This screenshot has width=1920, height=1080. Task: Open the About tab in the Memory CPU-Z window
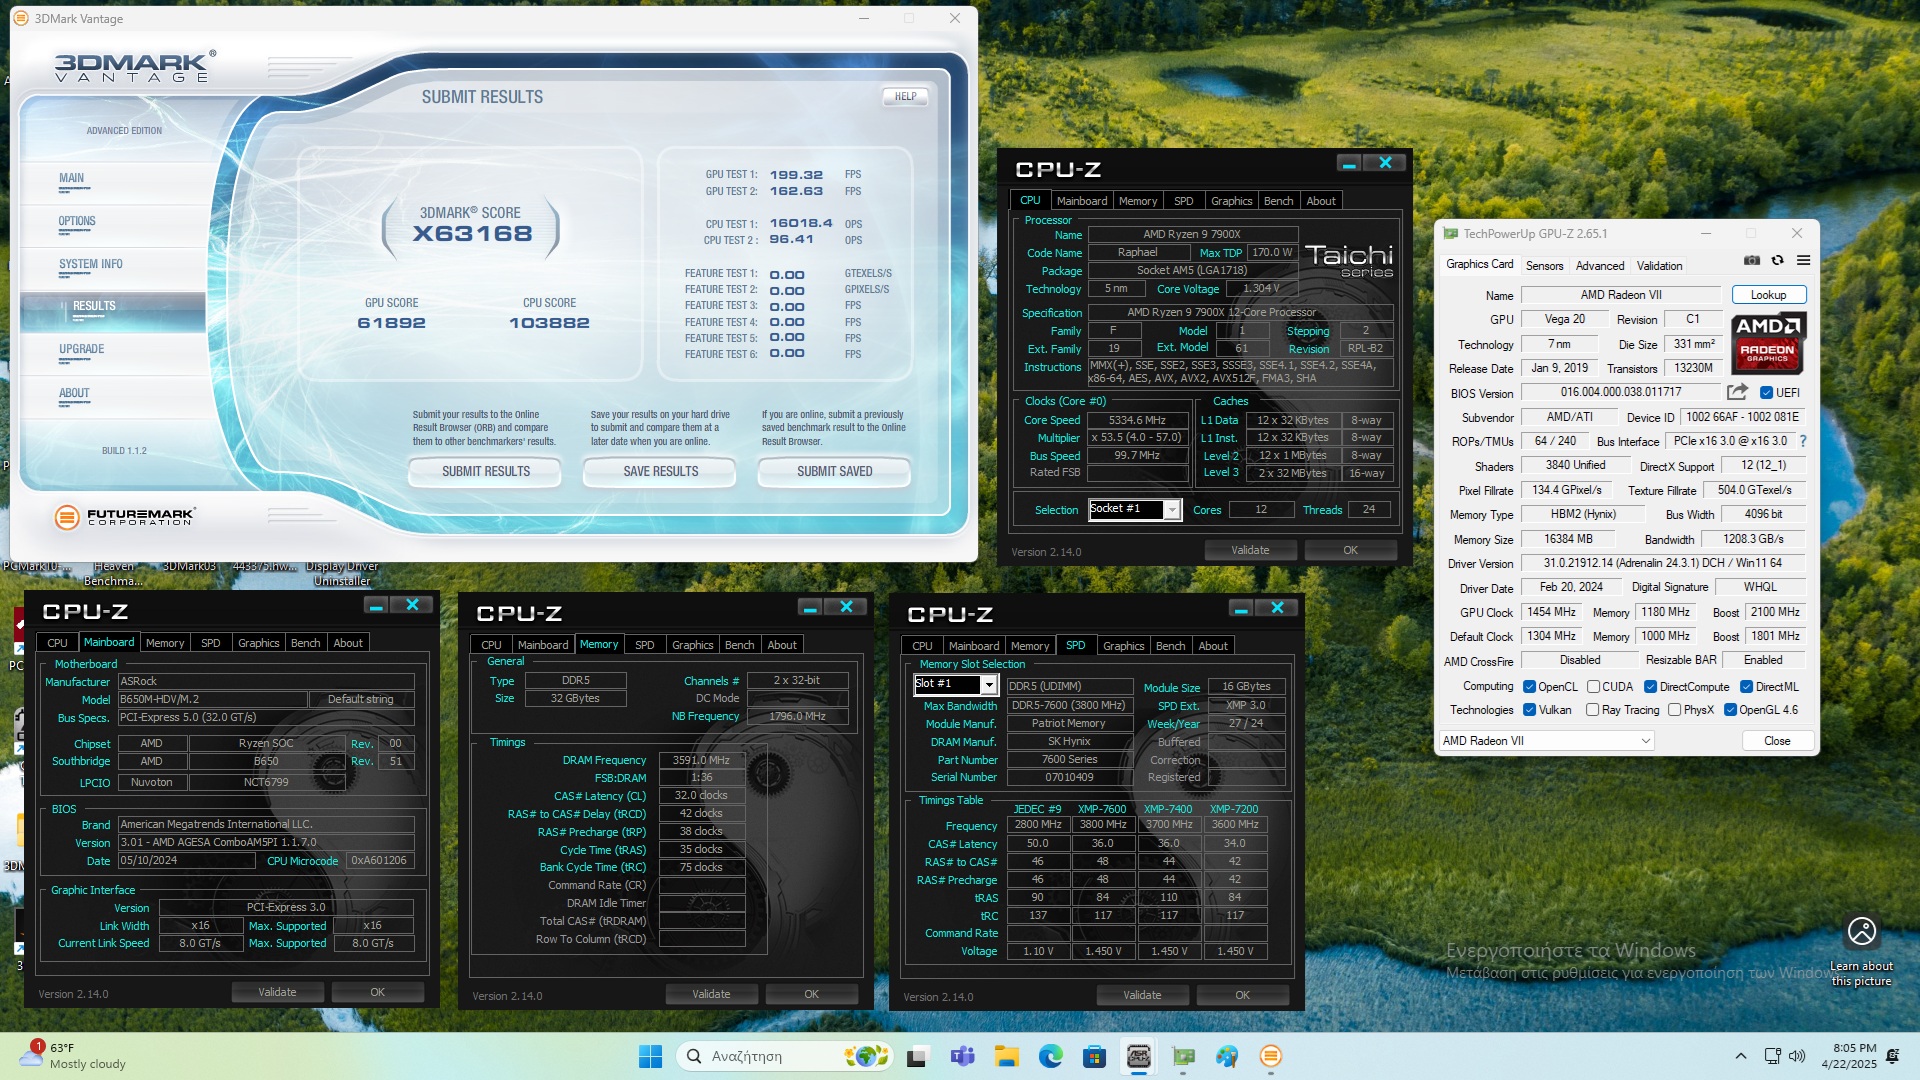(782, 645)
